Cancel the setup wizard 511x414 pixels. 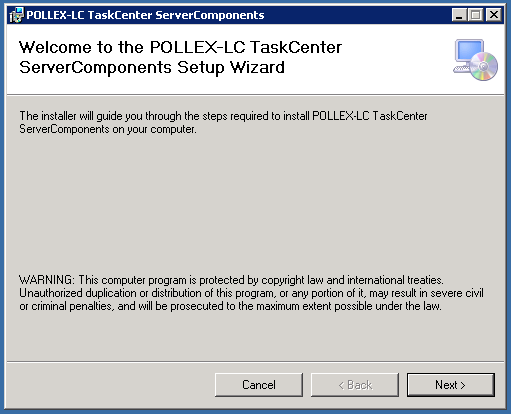point(259,385)
